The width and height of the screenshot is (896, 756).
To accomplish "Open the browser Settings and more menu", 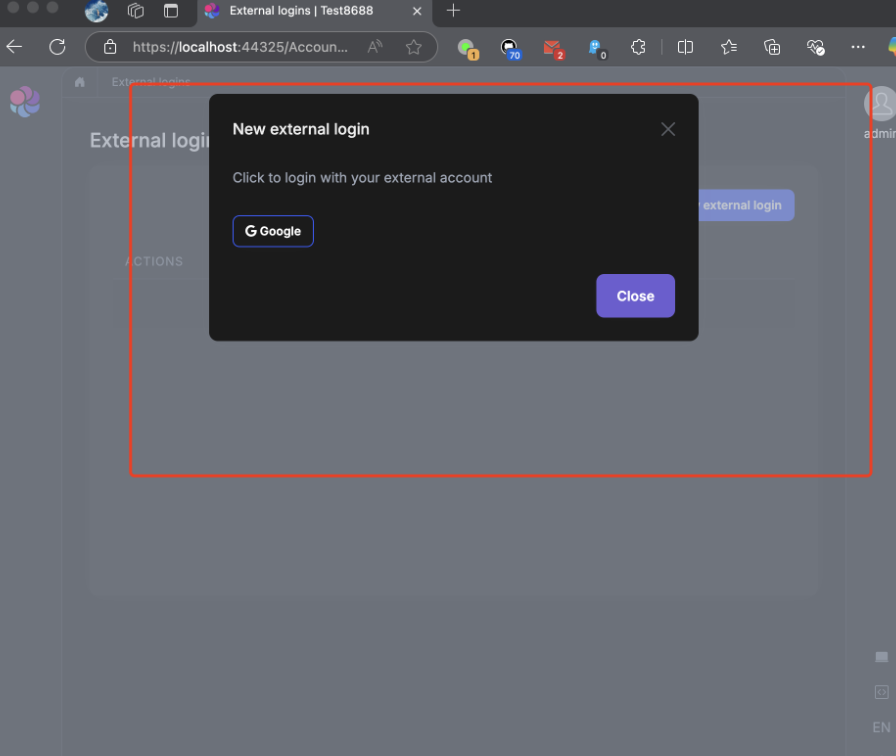I will click(x=858, y=47).
